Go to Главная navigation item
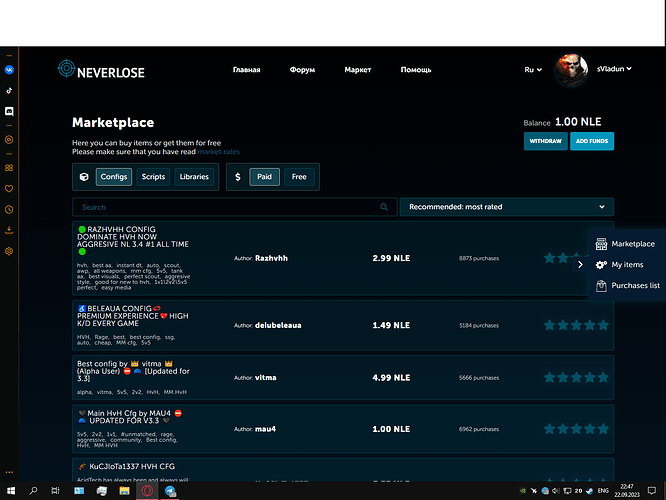Screen dimensions: 666x500 click(x=246, y=70)
